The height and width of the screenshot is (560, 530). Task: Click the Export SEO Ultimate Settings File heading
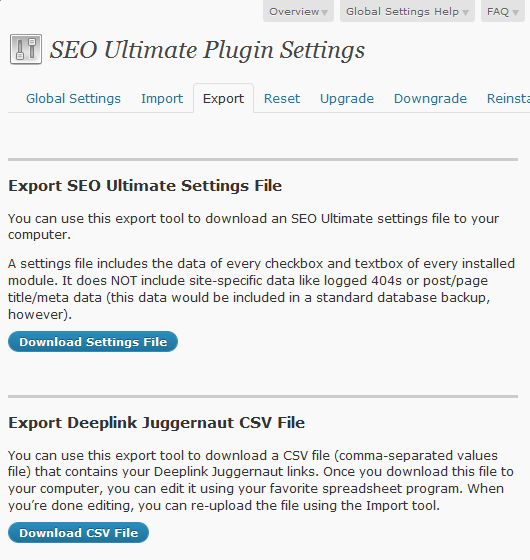pos(145,186)
